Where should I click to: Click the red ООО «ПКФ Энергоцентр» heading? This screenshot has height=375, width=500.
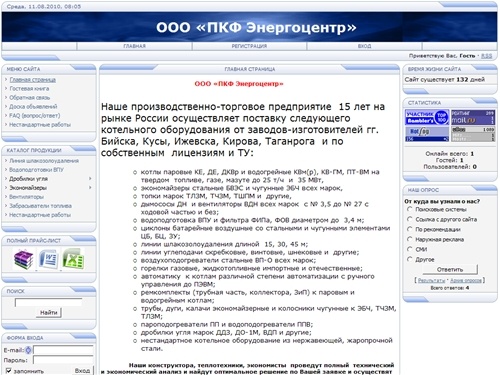(x=239, y=84)
